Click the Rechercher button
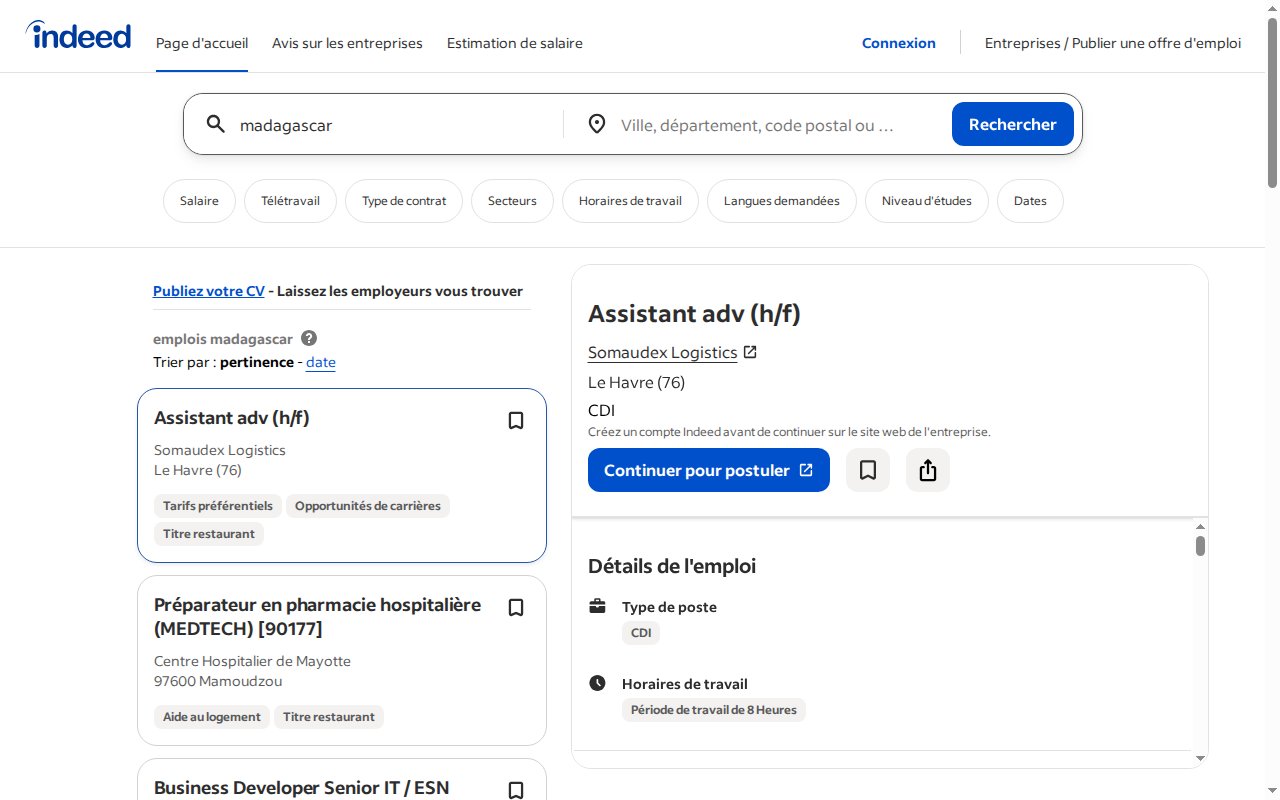 (x=1013, y=124)
